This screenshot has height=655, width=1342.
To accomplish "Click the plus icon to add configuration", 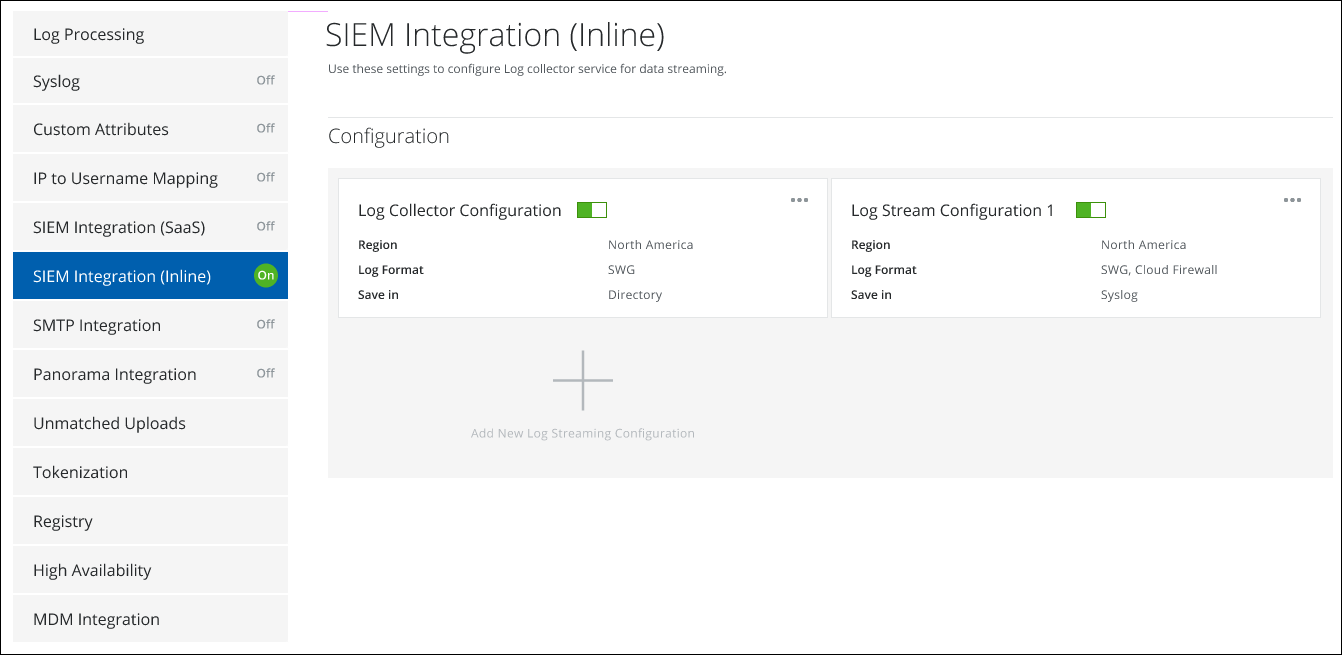I will click(583, 380).
